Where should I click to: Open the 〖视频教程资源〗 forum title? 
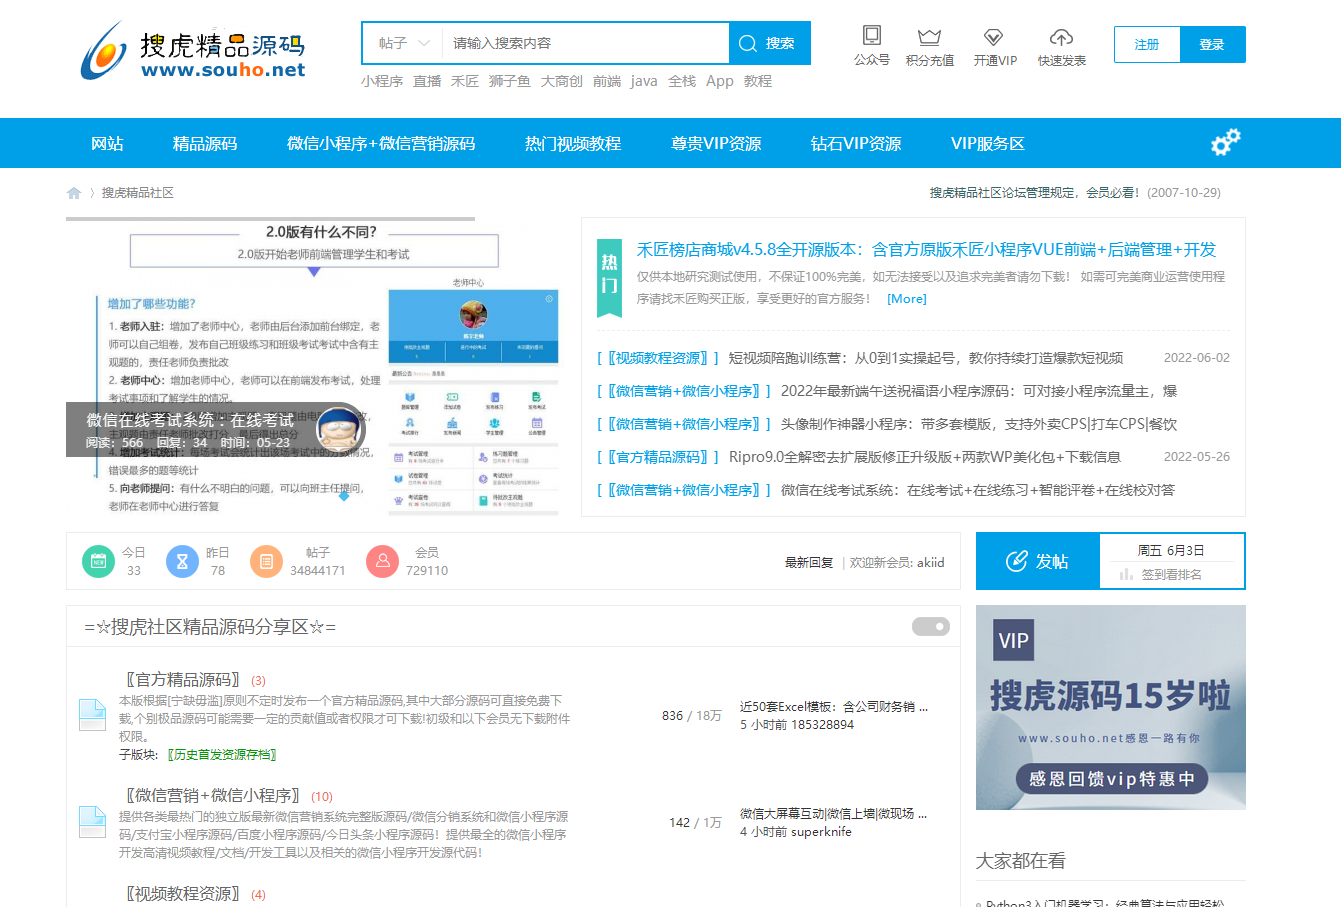[x=183, y=894]
